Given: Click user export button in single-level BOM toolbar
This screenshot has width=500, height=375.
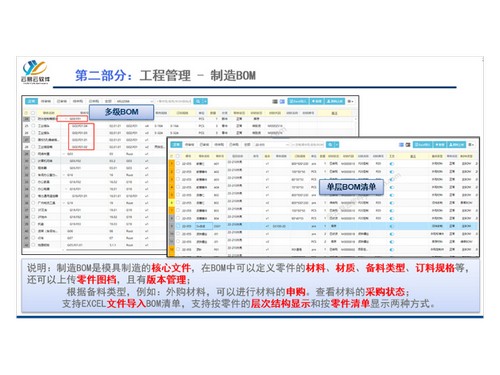Looking at the screenshot, I should (457, 145).
